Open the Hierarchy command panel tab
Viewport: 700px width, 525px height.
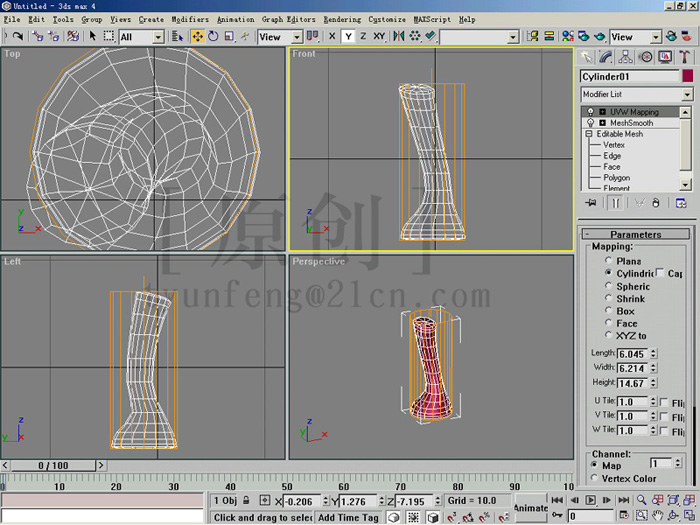625,57
